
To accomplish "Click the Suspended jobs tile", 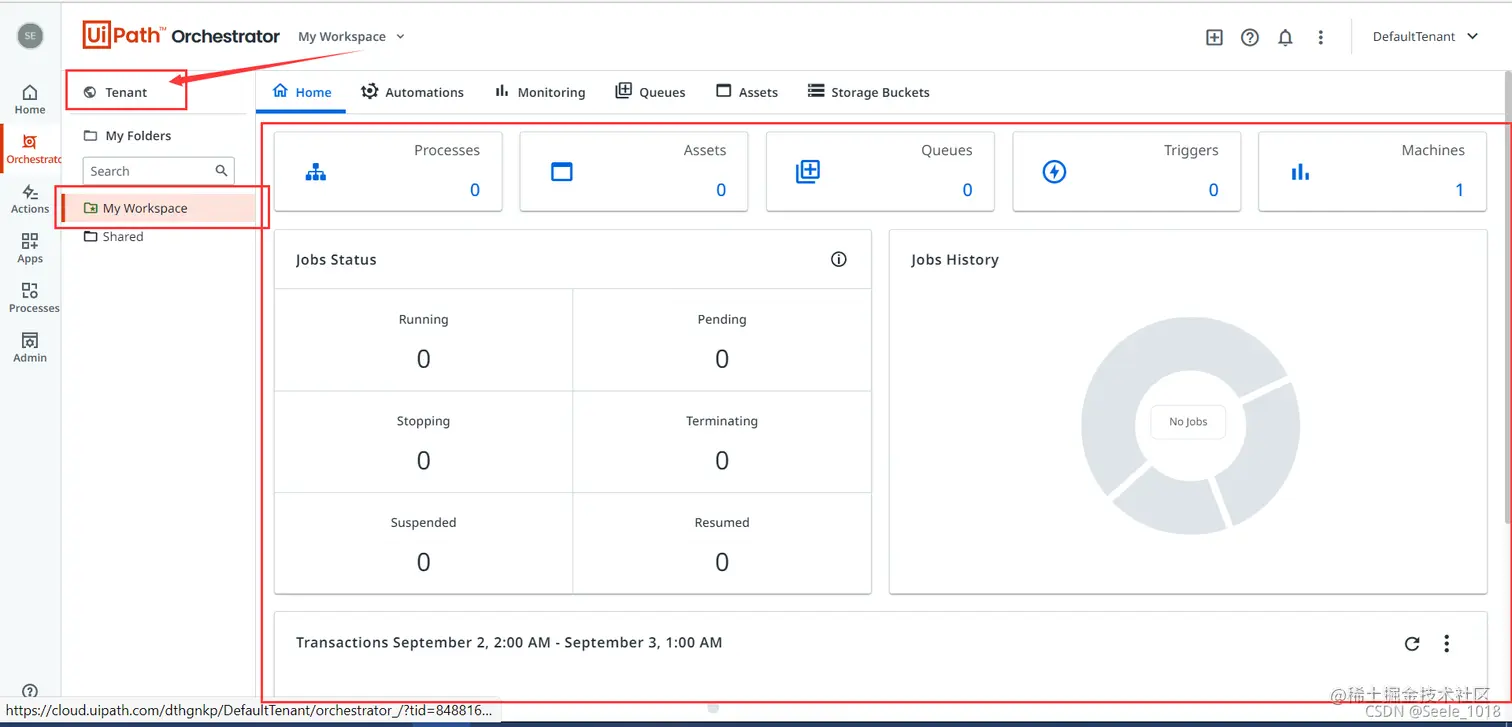I will pyautogui.click(x=423, y=543).
